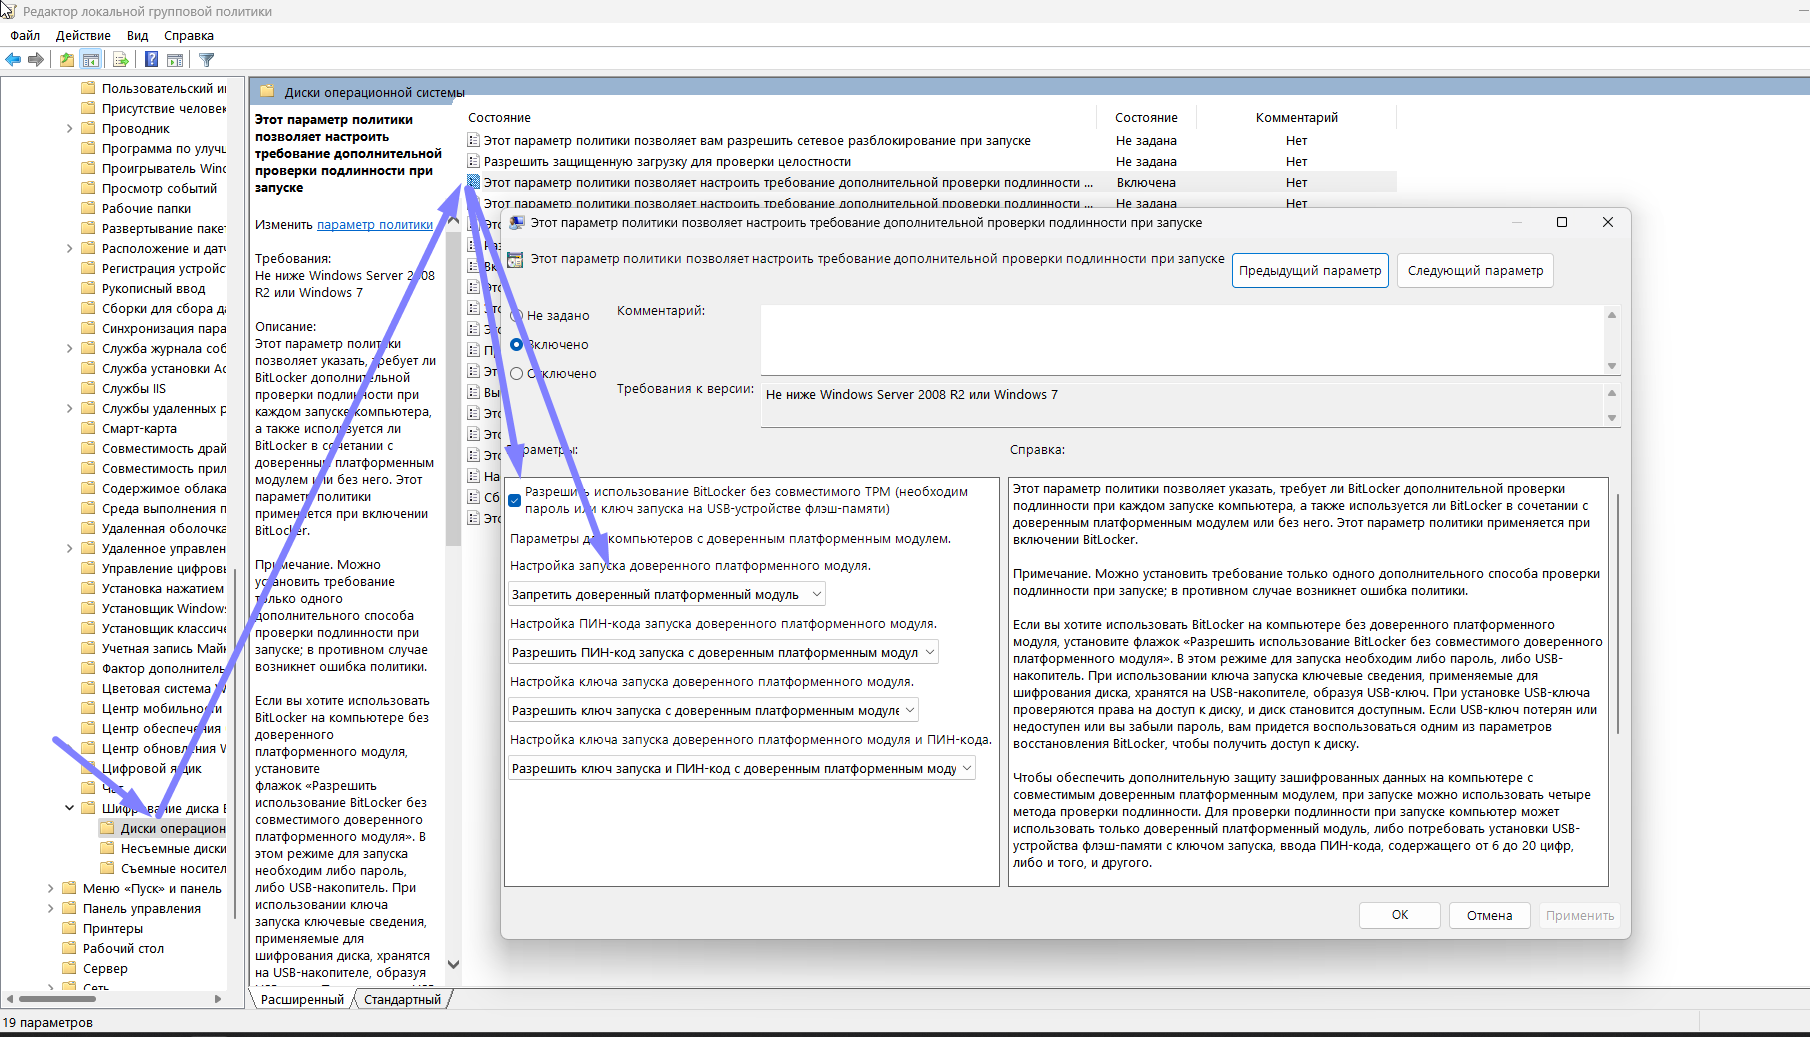Click inside the Комментарий text field

[x=1182, y=340]
